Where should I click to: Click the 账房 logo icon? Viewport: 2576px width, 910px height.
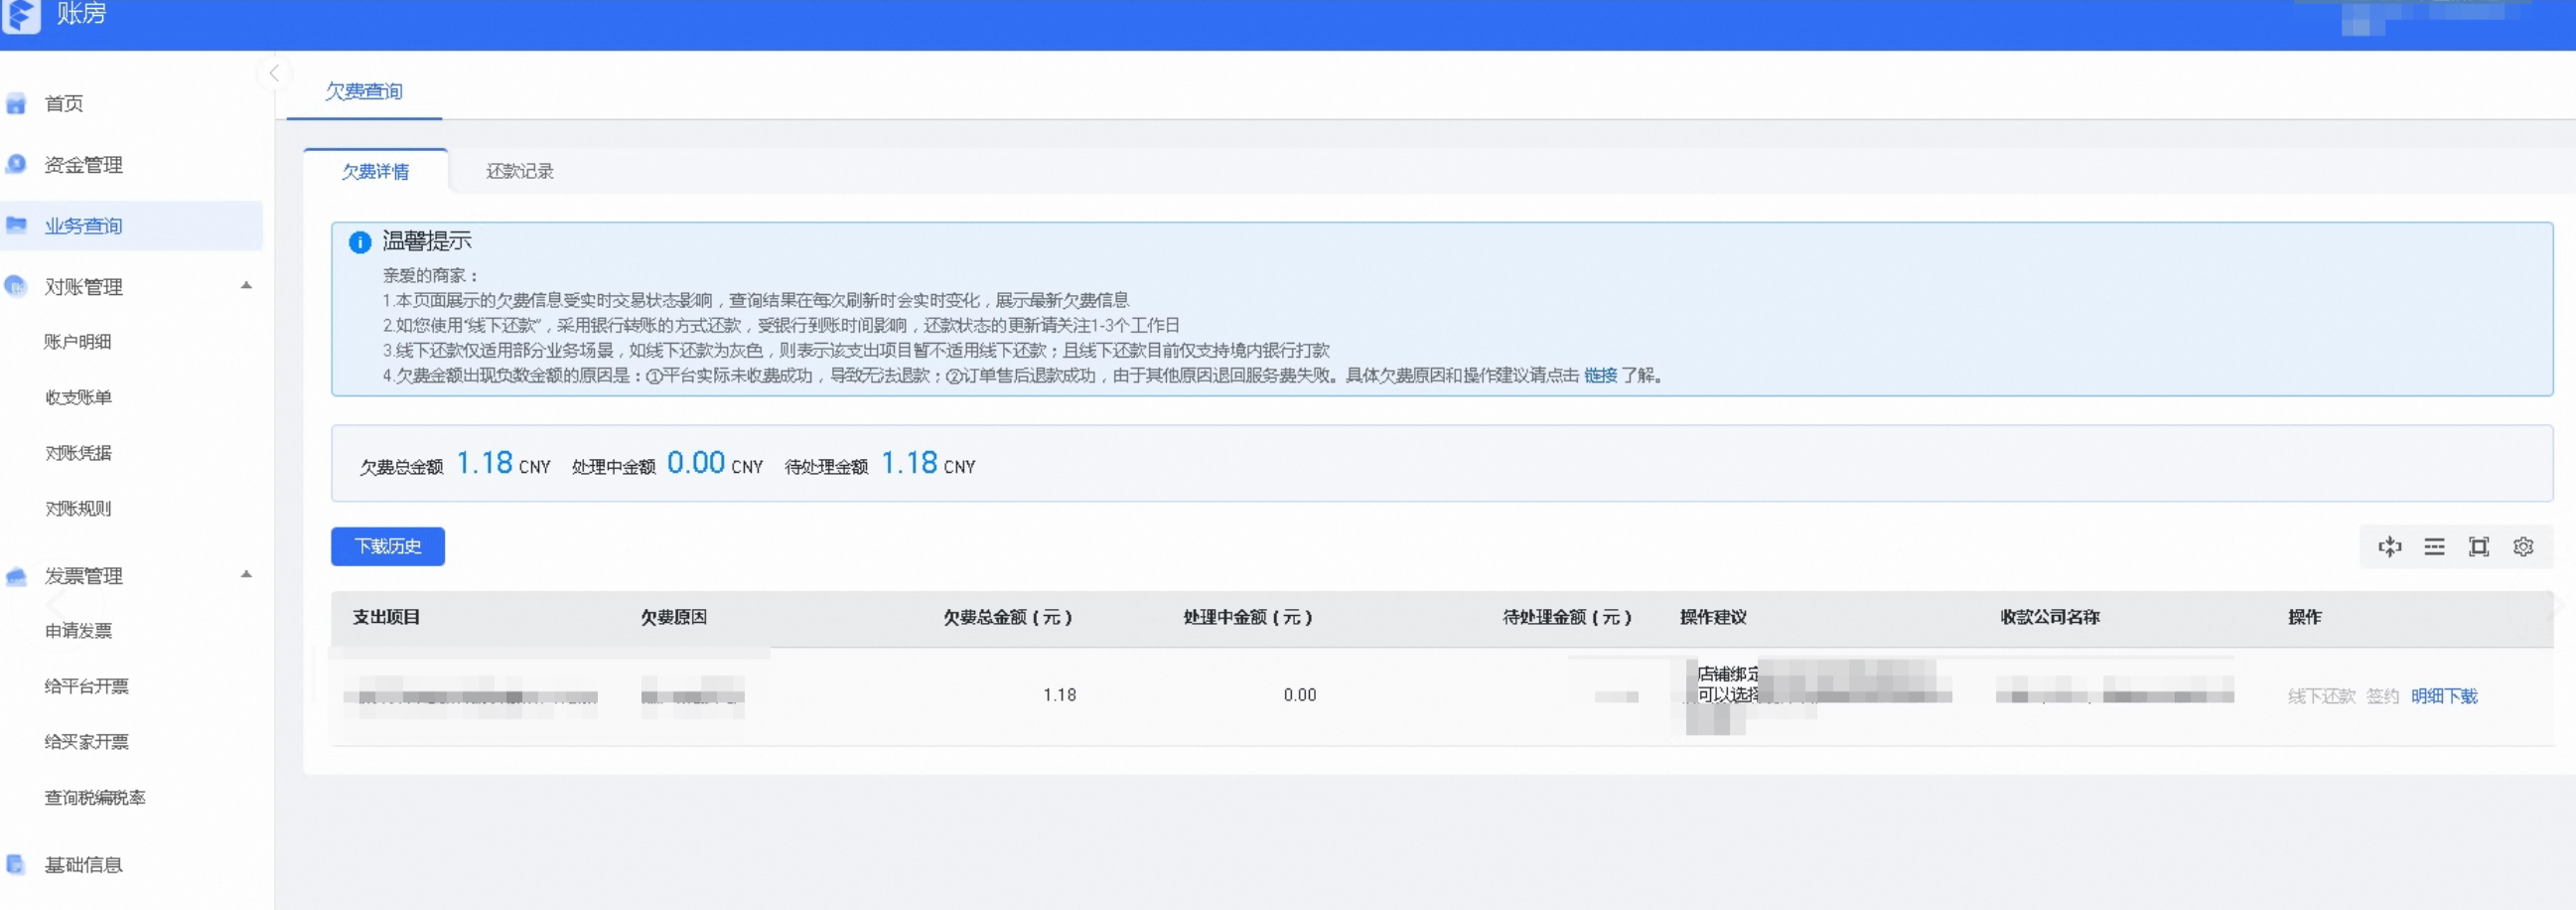(20, 15)
